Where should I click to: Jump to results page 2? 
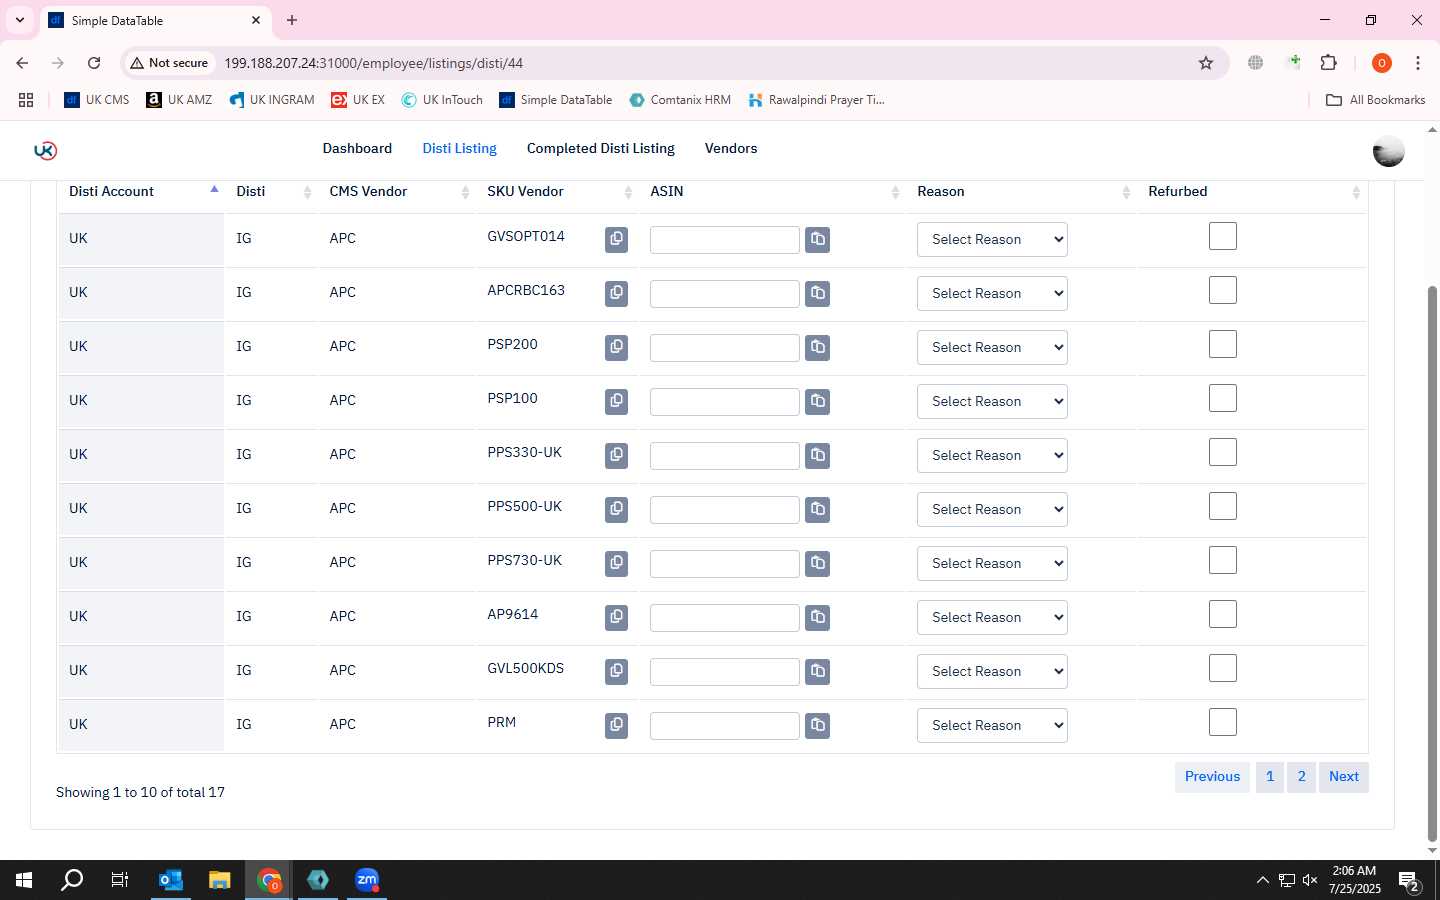pyautogui.click(x=1301, y=776)
